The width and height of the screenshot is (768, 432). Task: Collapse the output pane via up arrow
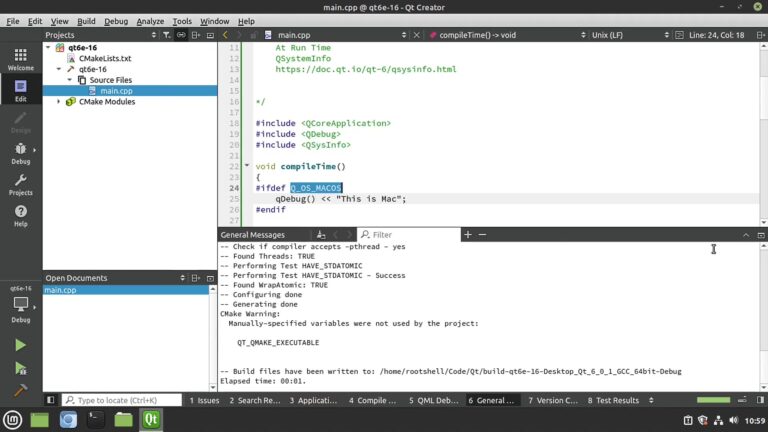[x=746, y=235]
